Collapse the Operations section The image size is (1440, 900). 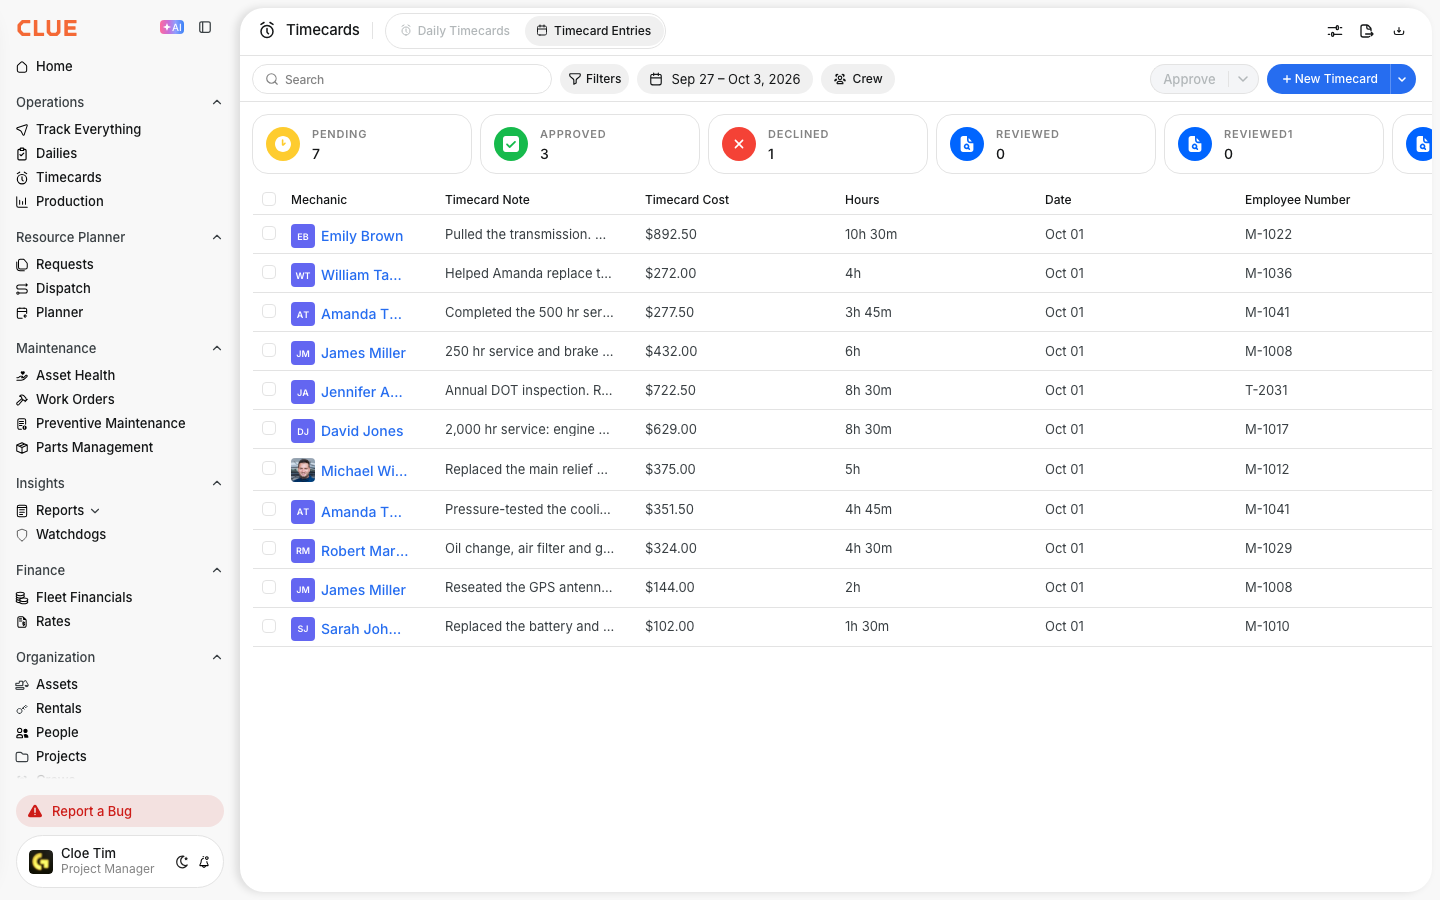point(217,102)
